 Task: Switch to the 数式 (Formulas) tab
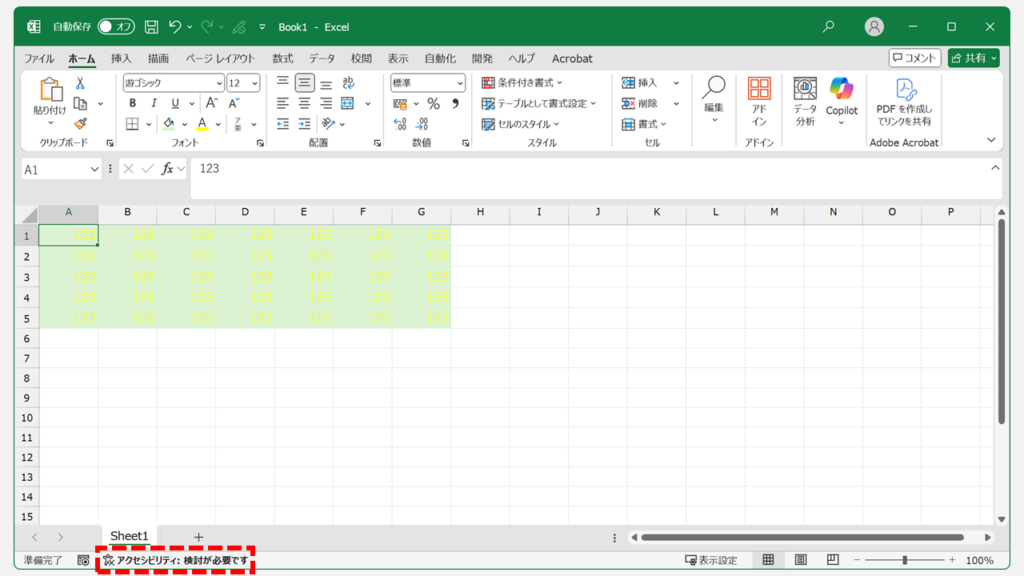(283, 59)
